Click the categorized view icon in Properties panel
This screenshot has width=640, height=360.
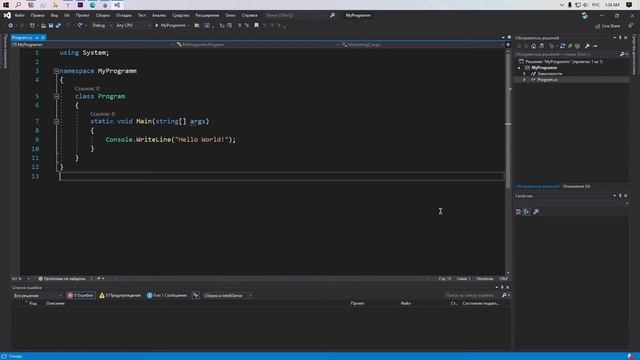pyautogui.click(x=518, y=211)
